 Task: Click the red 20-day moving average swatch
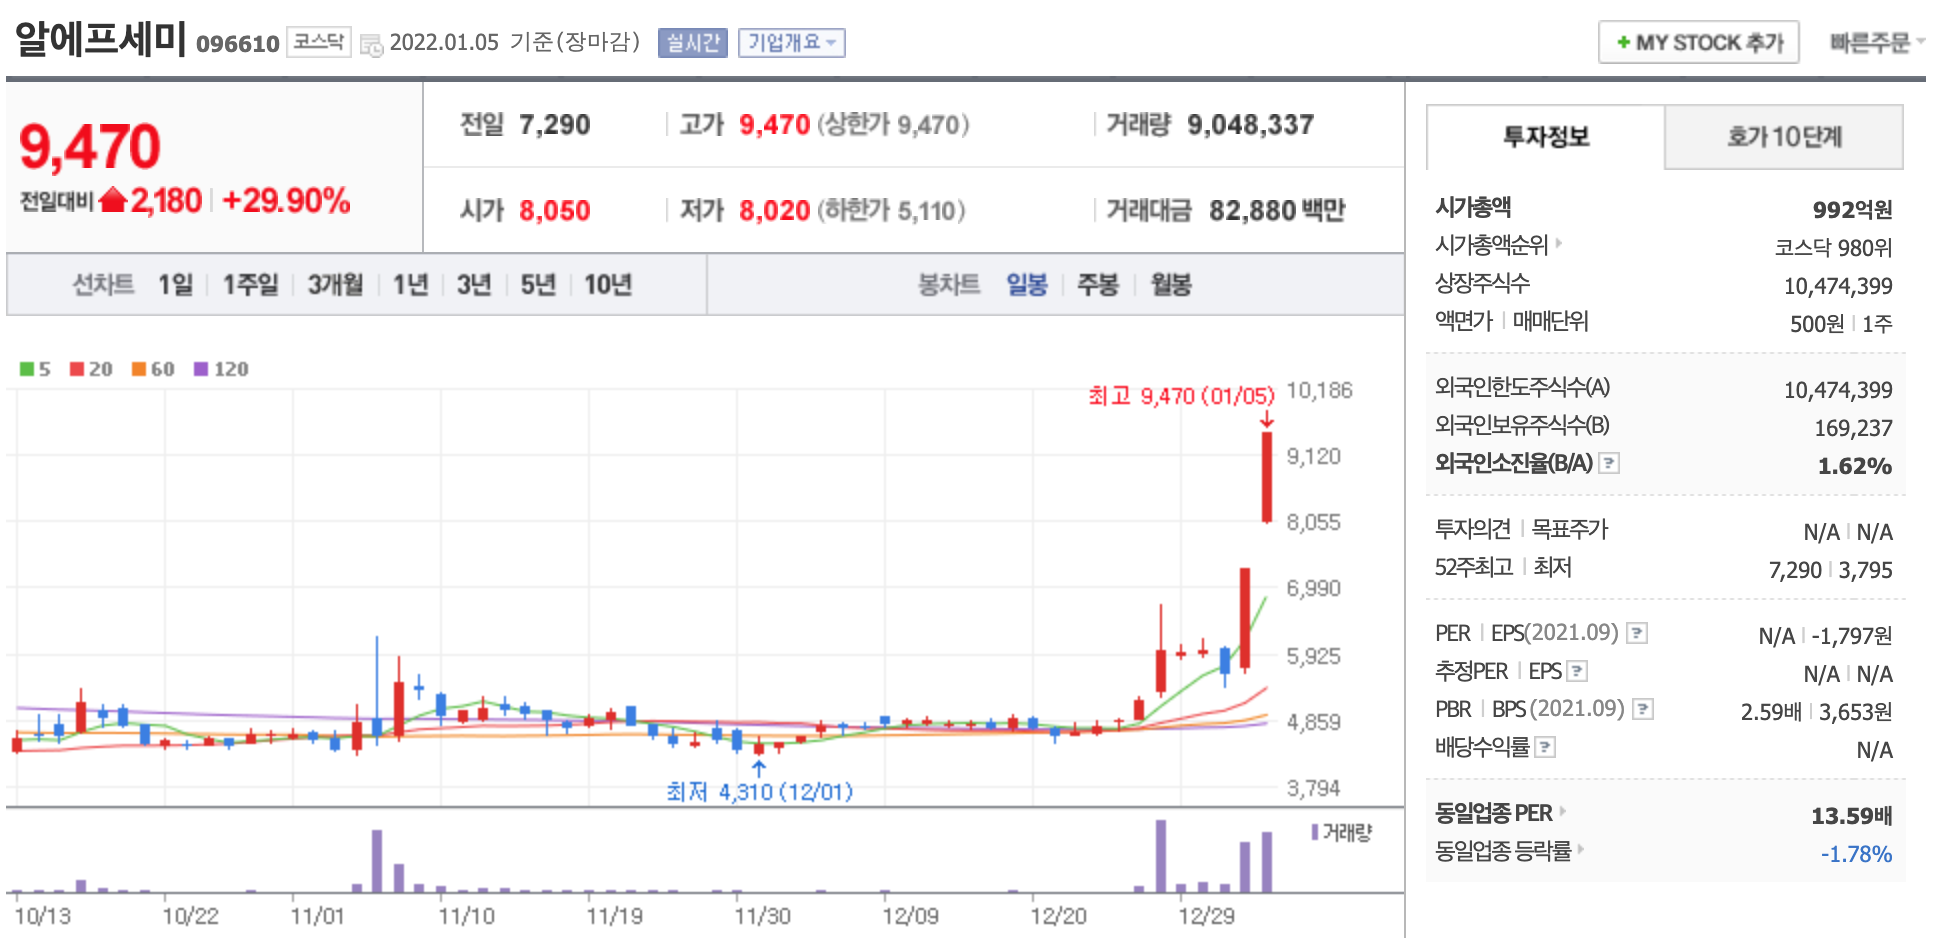(77, 369)
